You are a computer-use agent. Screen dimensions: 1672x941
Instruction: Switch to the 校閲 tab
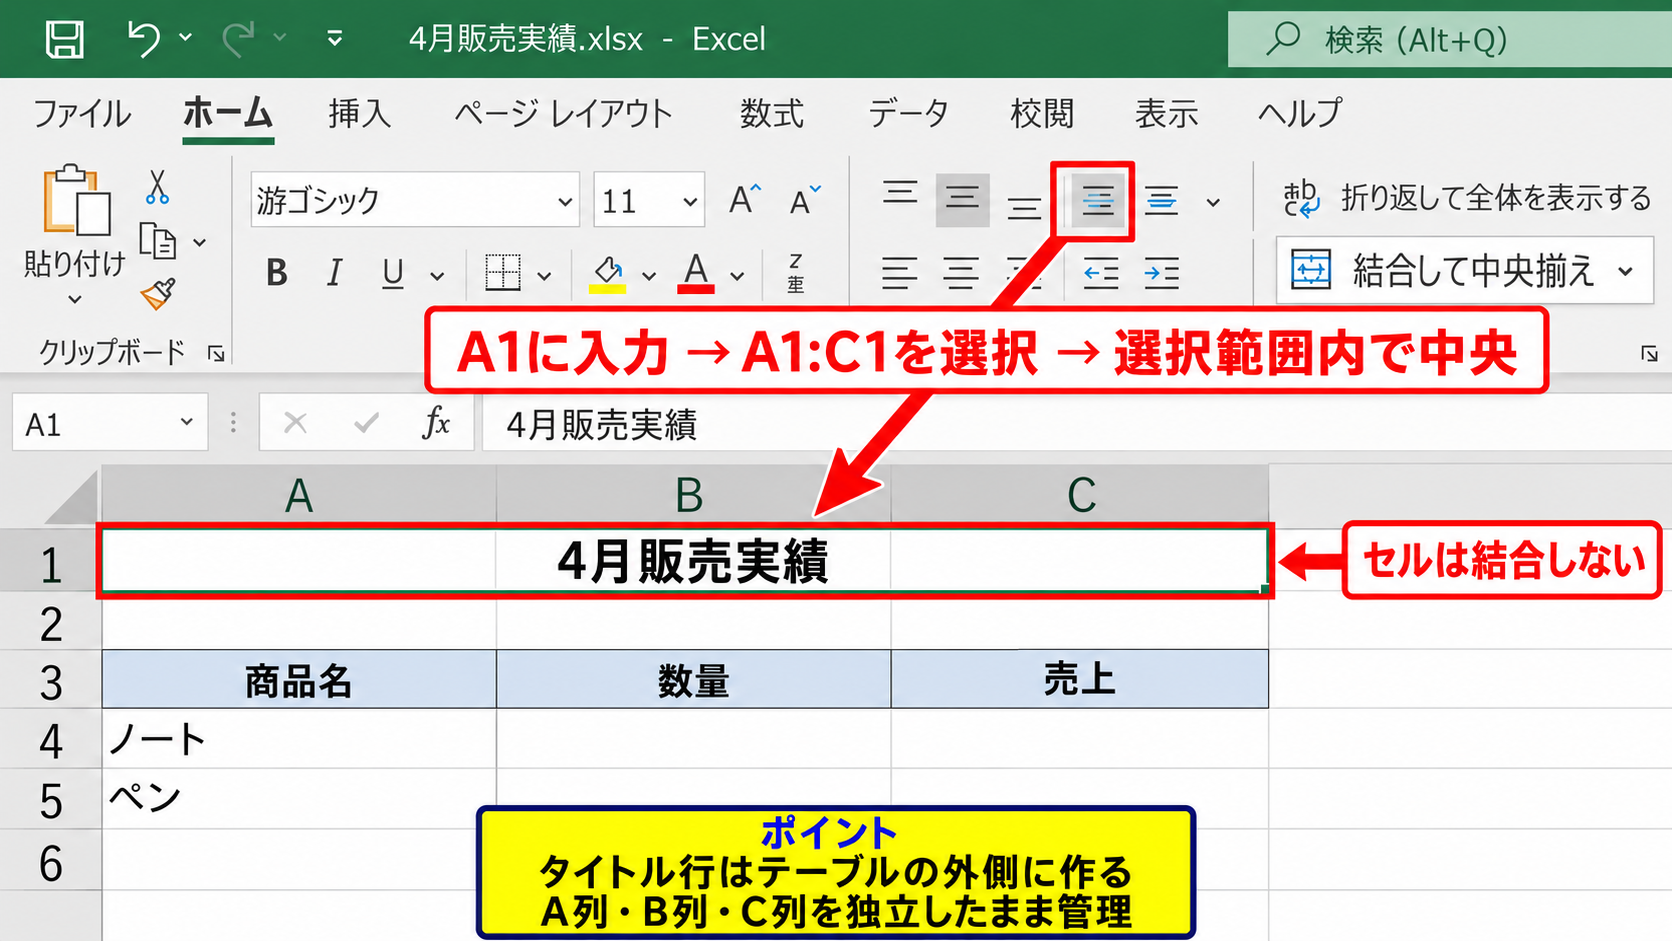pyautogui.click(x=1042, y=114)
